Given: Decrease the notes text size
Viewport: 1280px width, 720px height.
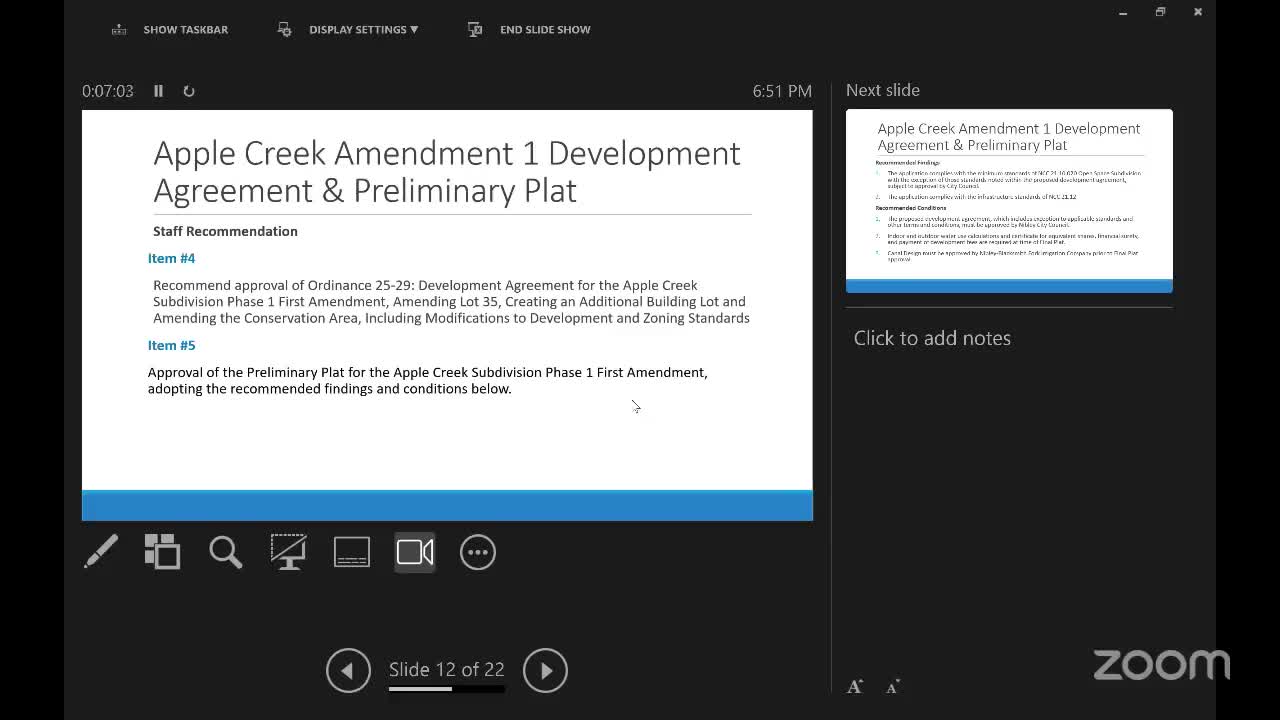Looking at the screenshot, I should pos(893,686).
